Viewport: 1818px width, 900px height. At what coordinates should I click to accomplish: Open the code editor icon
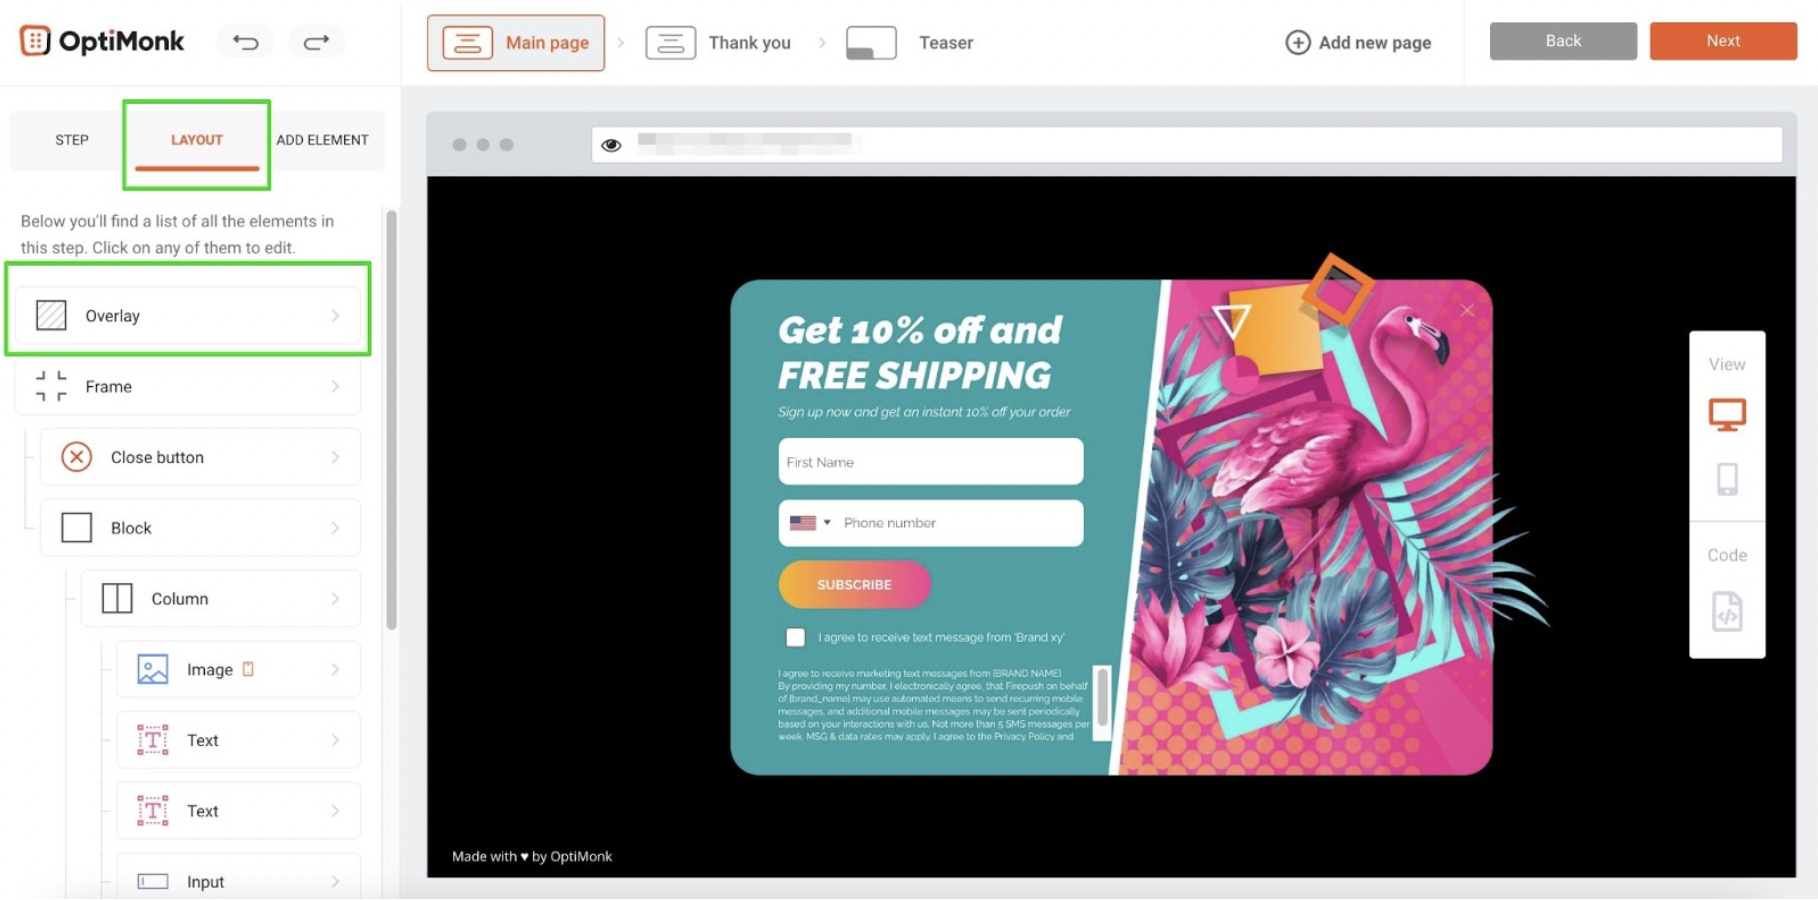pos(1727,611)
